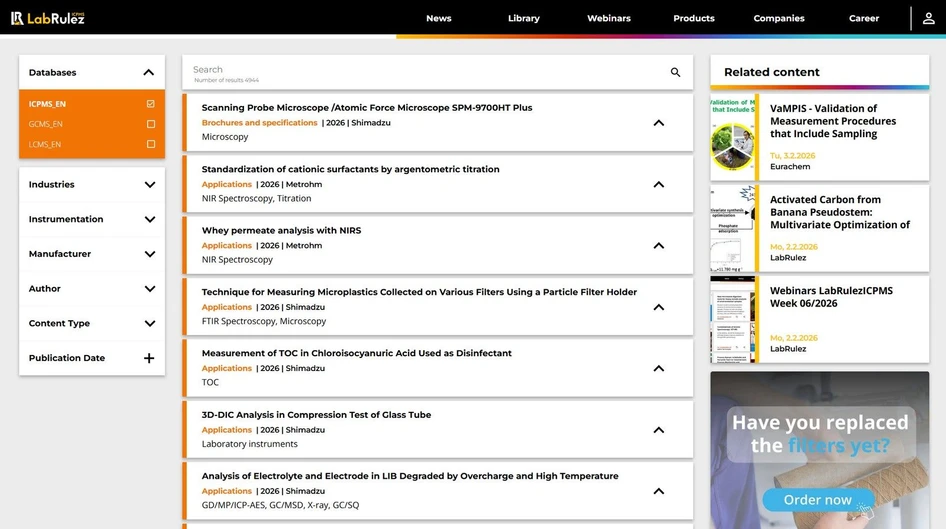The width and height of the screenshot is (946, 529).
Task: Click Brochures and specifications category label
Action: [x=259, y=122]
